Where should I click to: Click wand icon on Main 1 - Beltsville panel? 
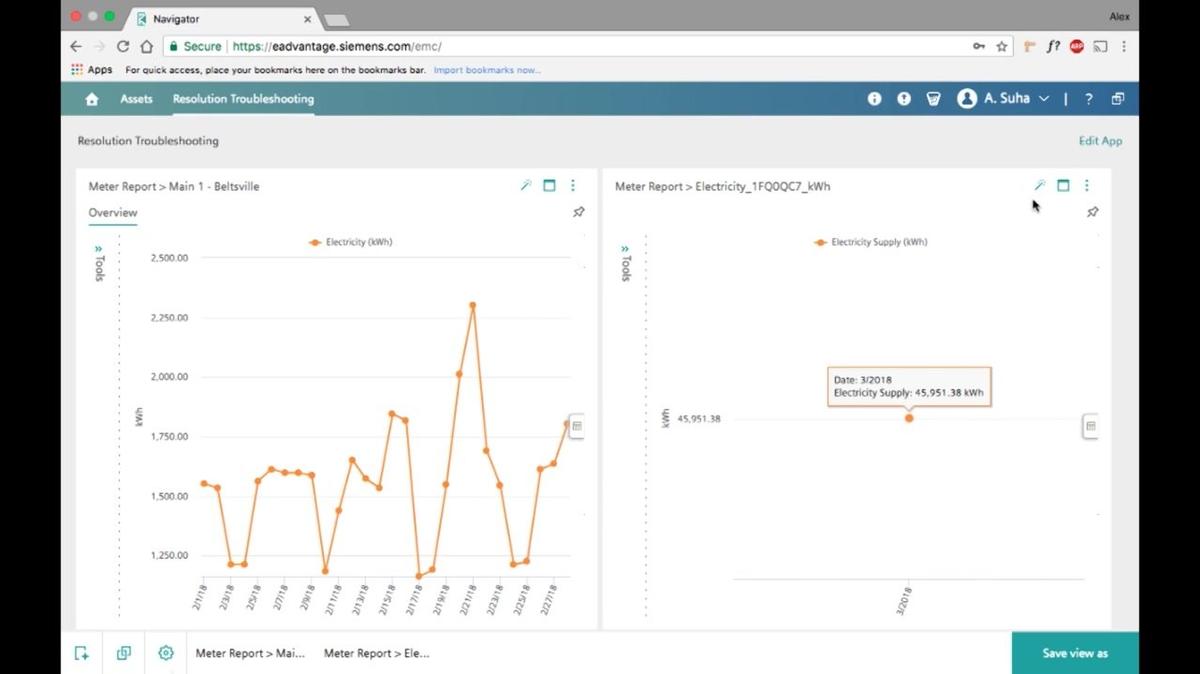525,185
